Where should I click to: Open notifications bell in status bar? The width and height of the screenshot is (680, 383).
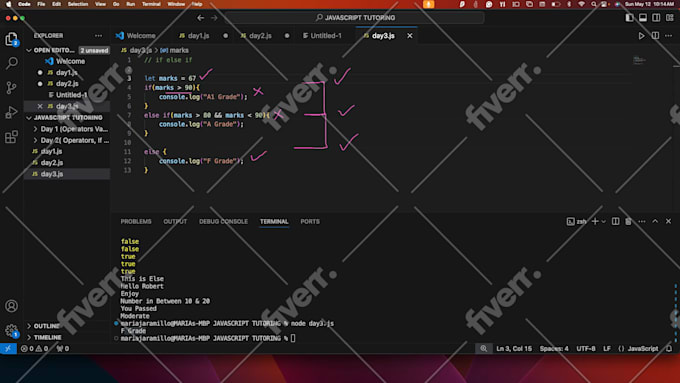(669, 348)
